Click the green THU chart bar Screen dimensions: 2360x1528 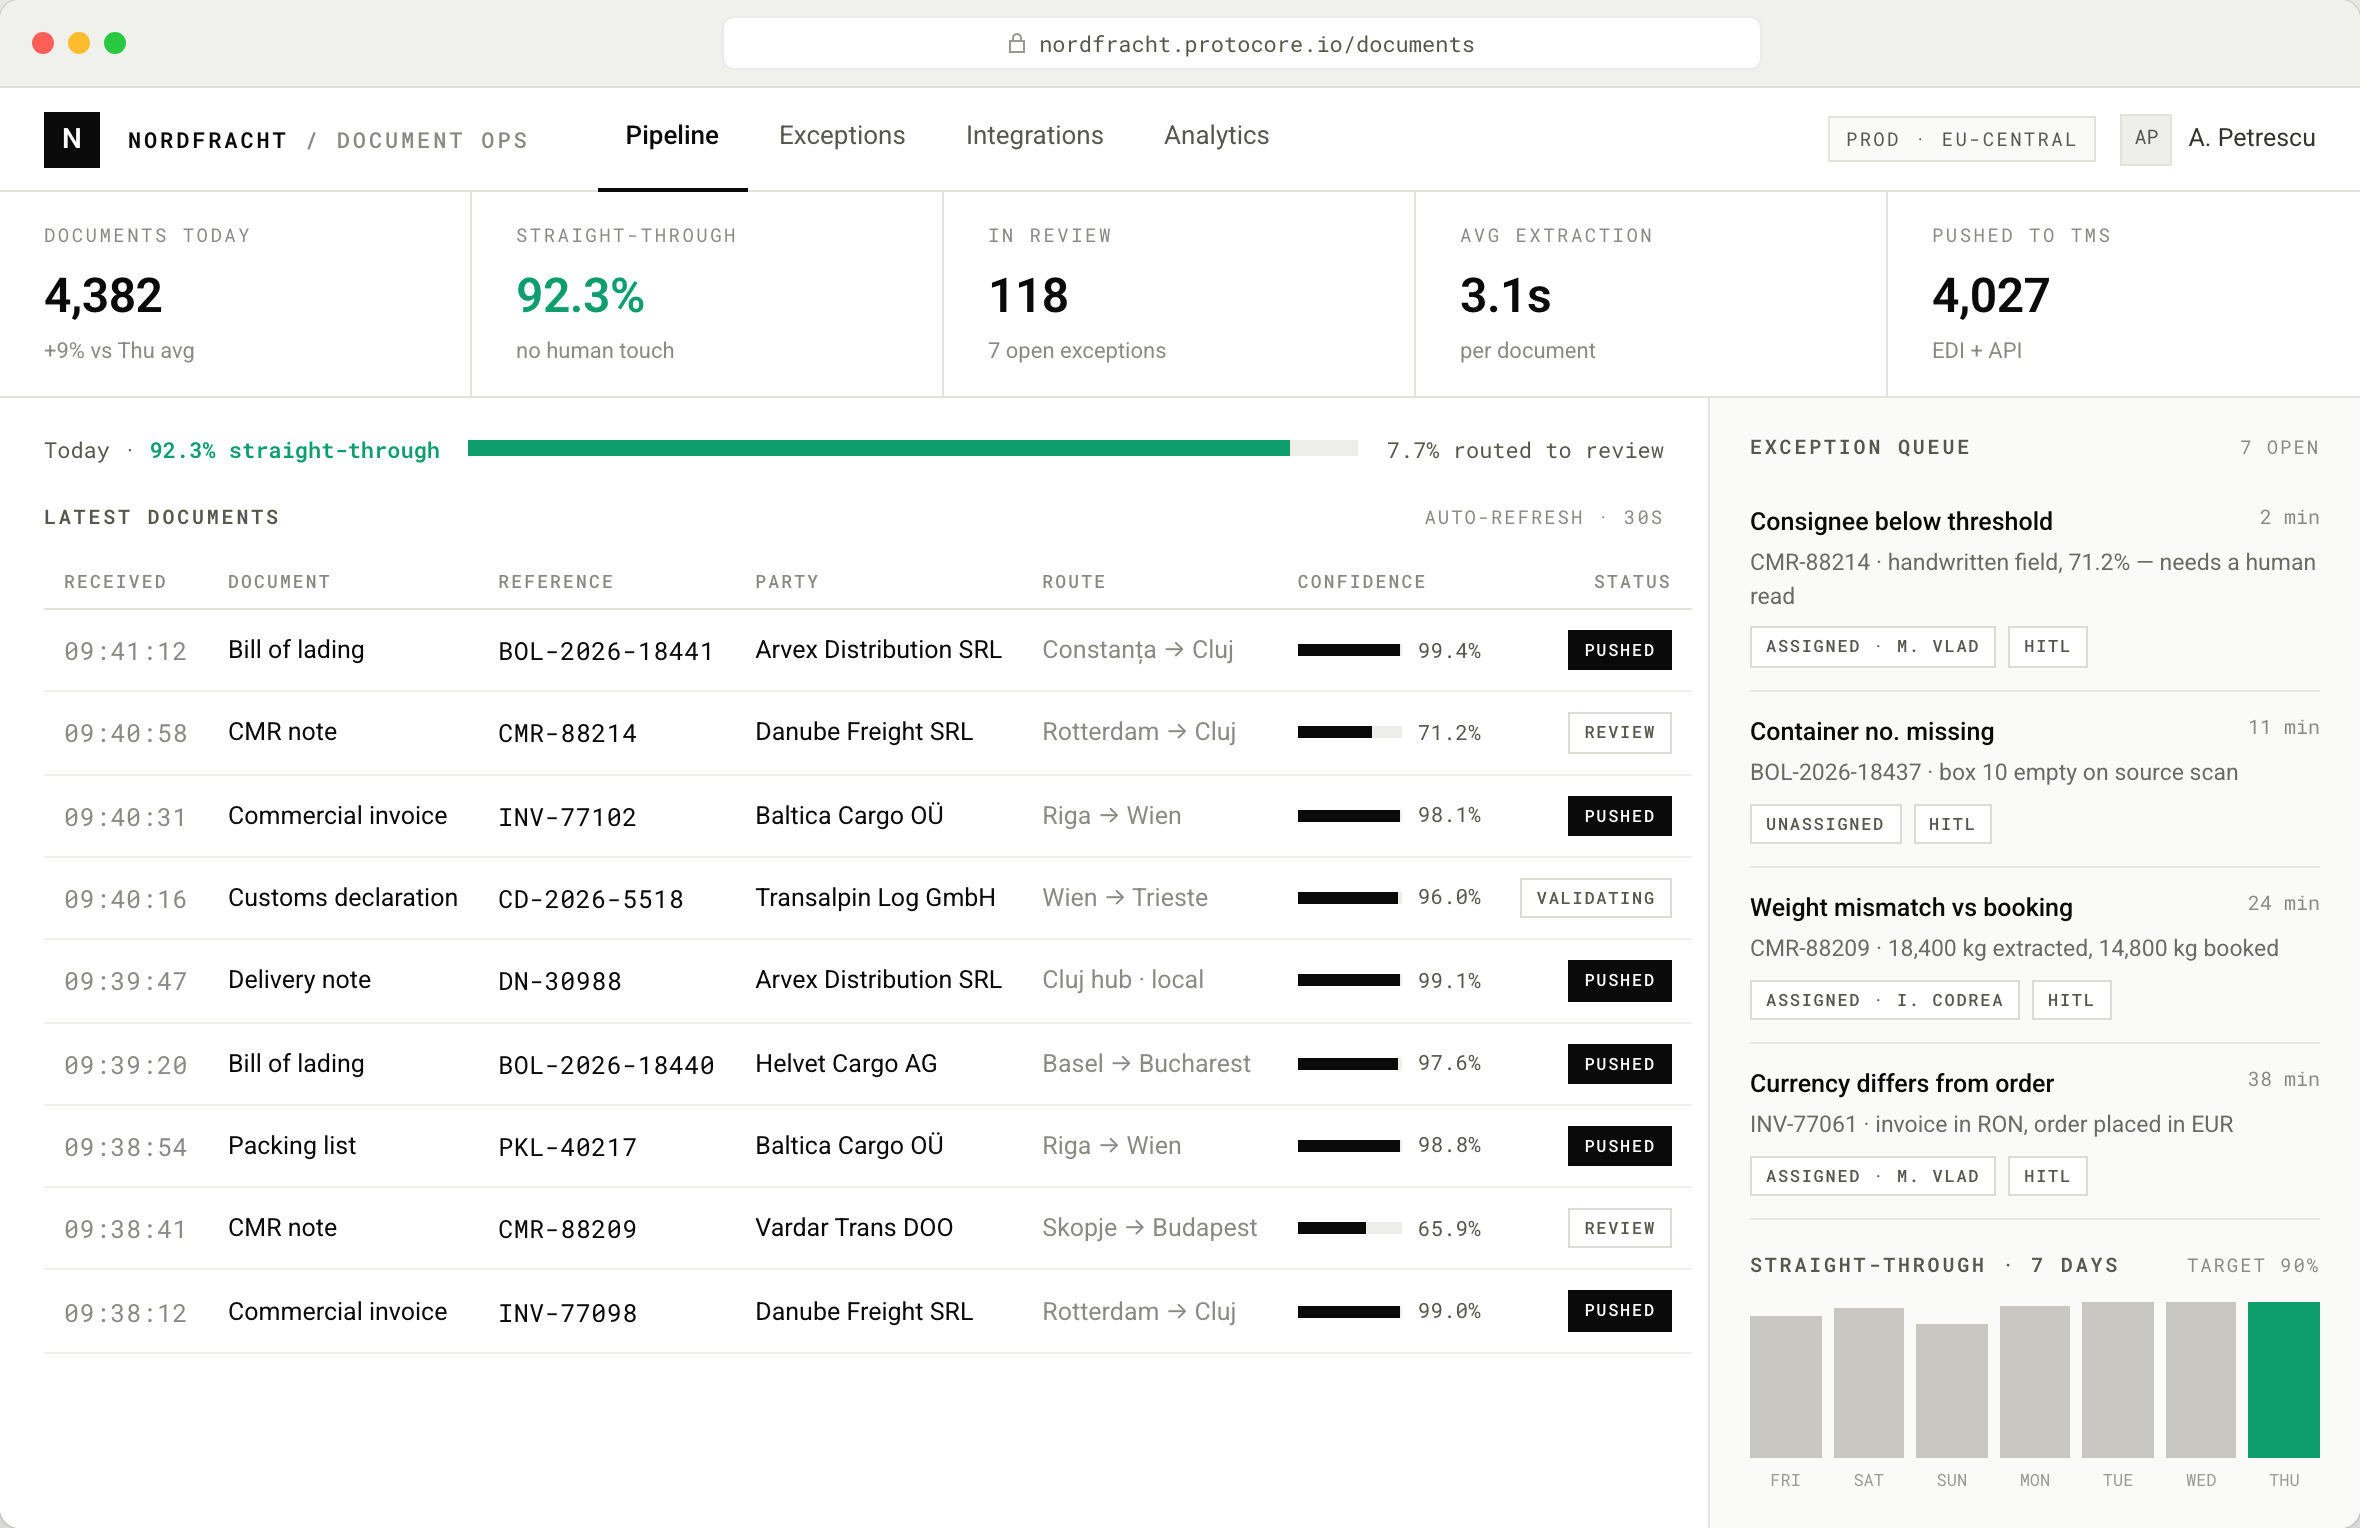tap(2283, 1379)
